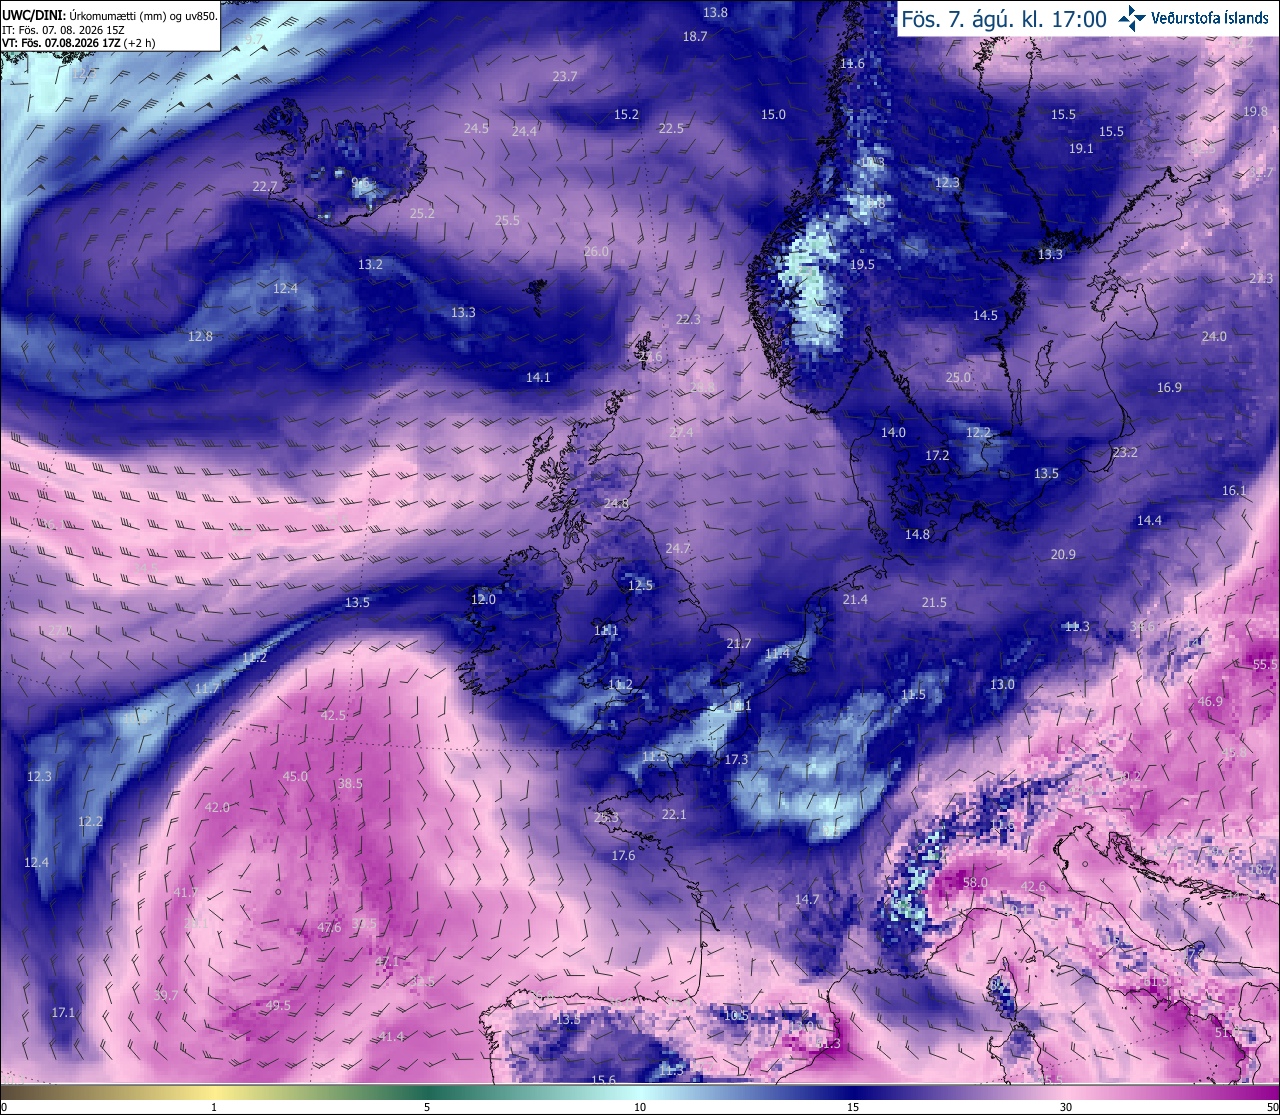
Task: Click the 15 tick on the color legend
Action: (x=853, y=1107)
